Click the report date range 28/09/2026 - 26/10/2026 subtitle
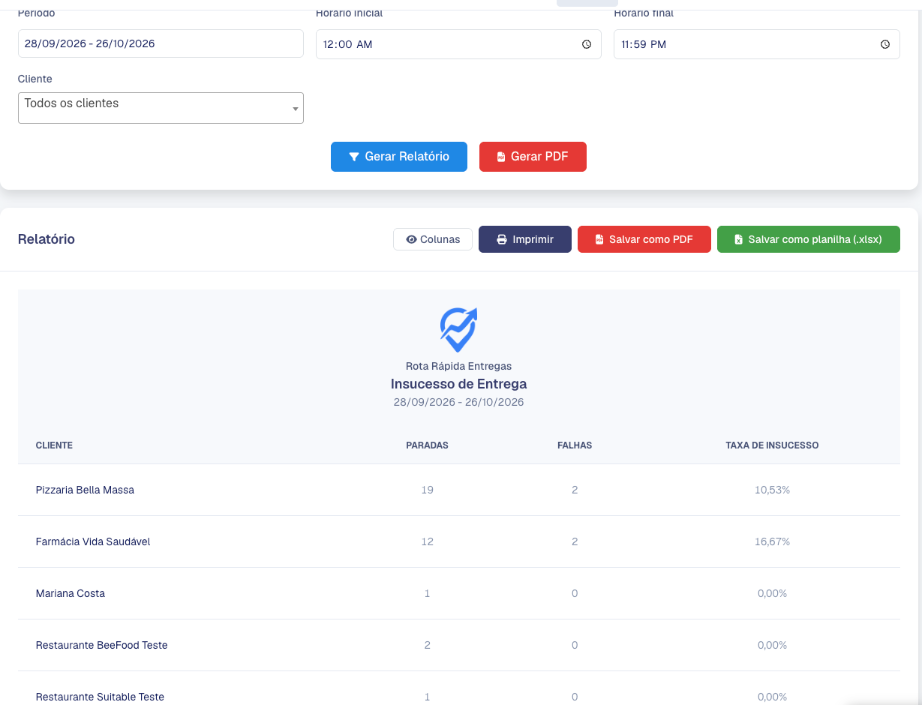The height and width of the screenshot is (705, 922). 459,402
